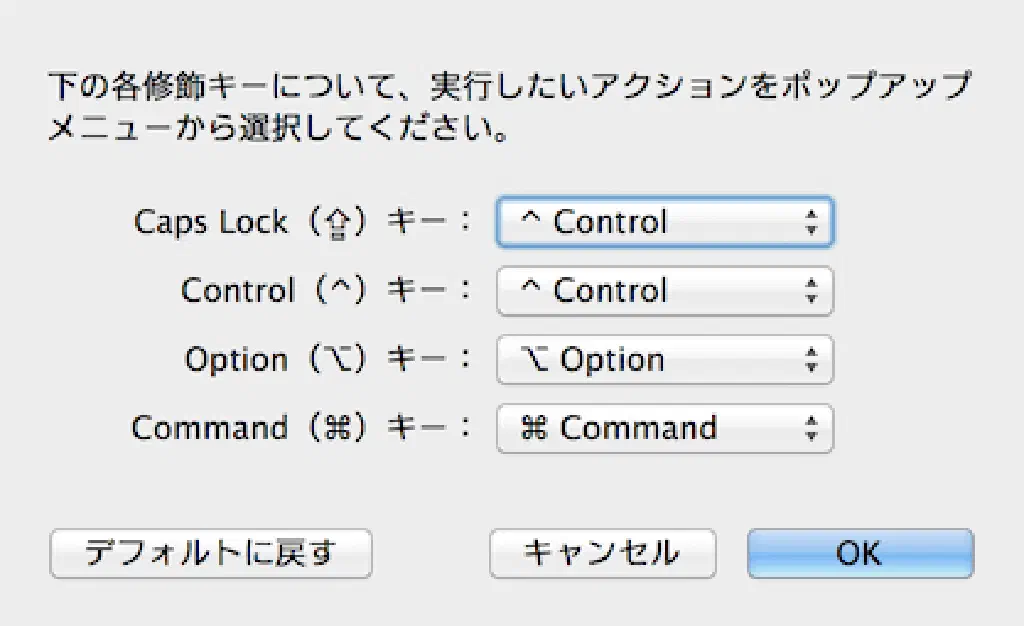This screenshot has width=1024, height=626.
Task: Click the ⌘ symbol inside the Command popup
Action: [536, 429]
